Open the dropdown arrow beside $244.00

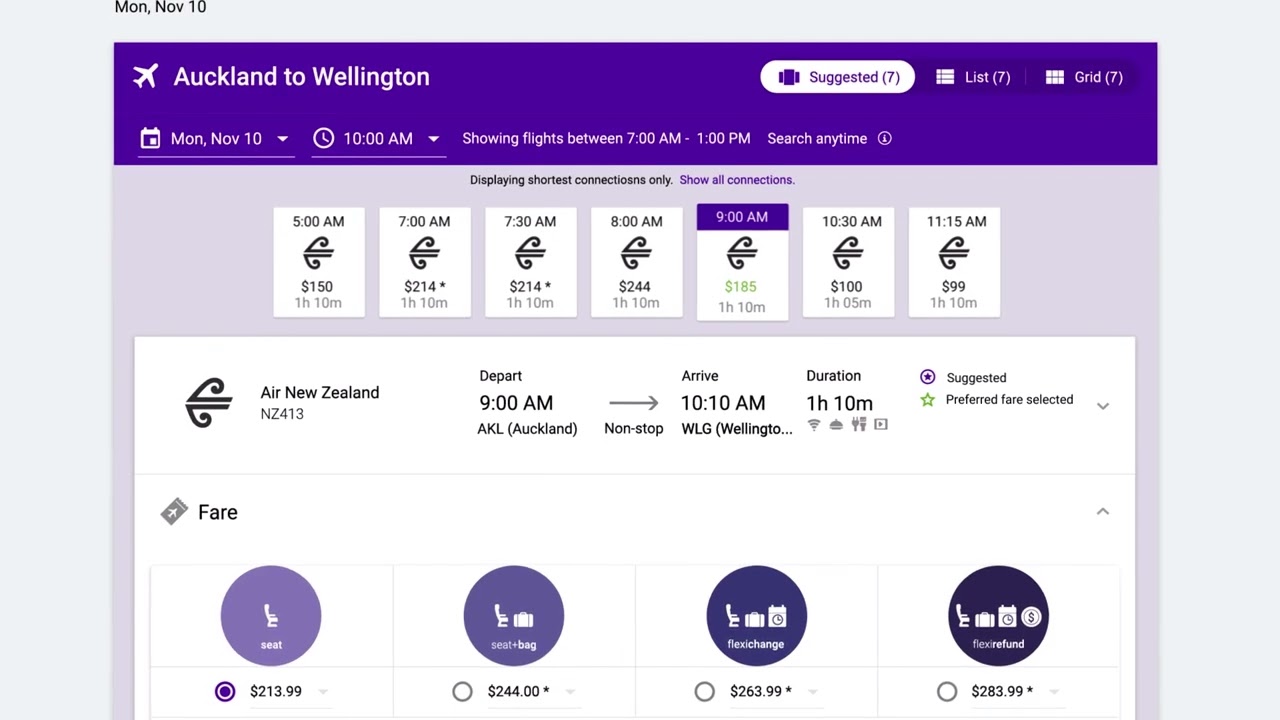[x=570, y=691]
